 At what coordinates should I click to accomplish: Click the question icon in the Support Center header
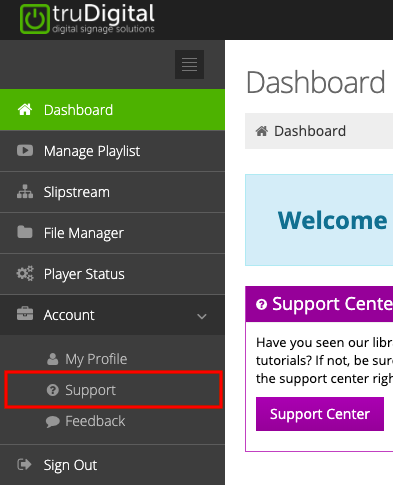tap(262, 304)
